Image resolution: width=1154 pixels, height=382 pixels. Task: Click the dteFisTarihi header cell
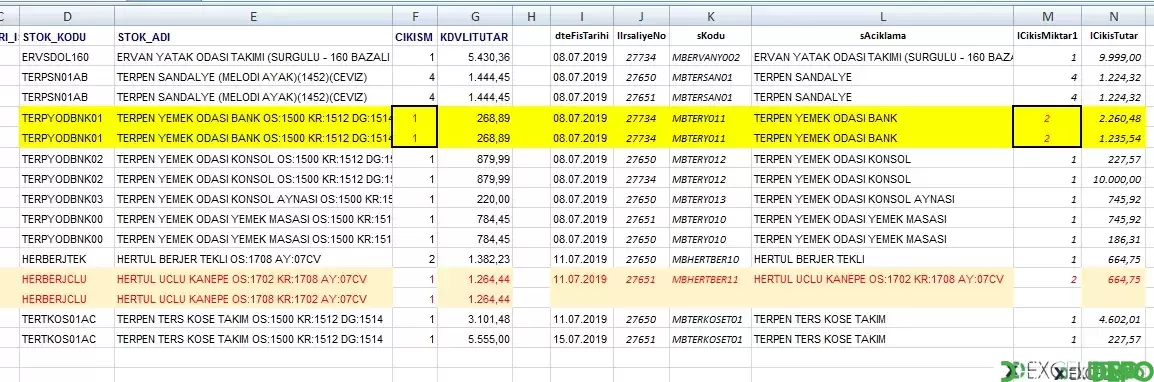coord(581,37)
